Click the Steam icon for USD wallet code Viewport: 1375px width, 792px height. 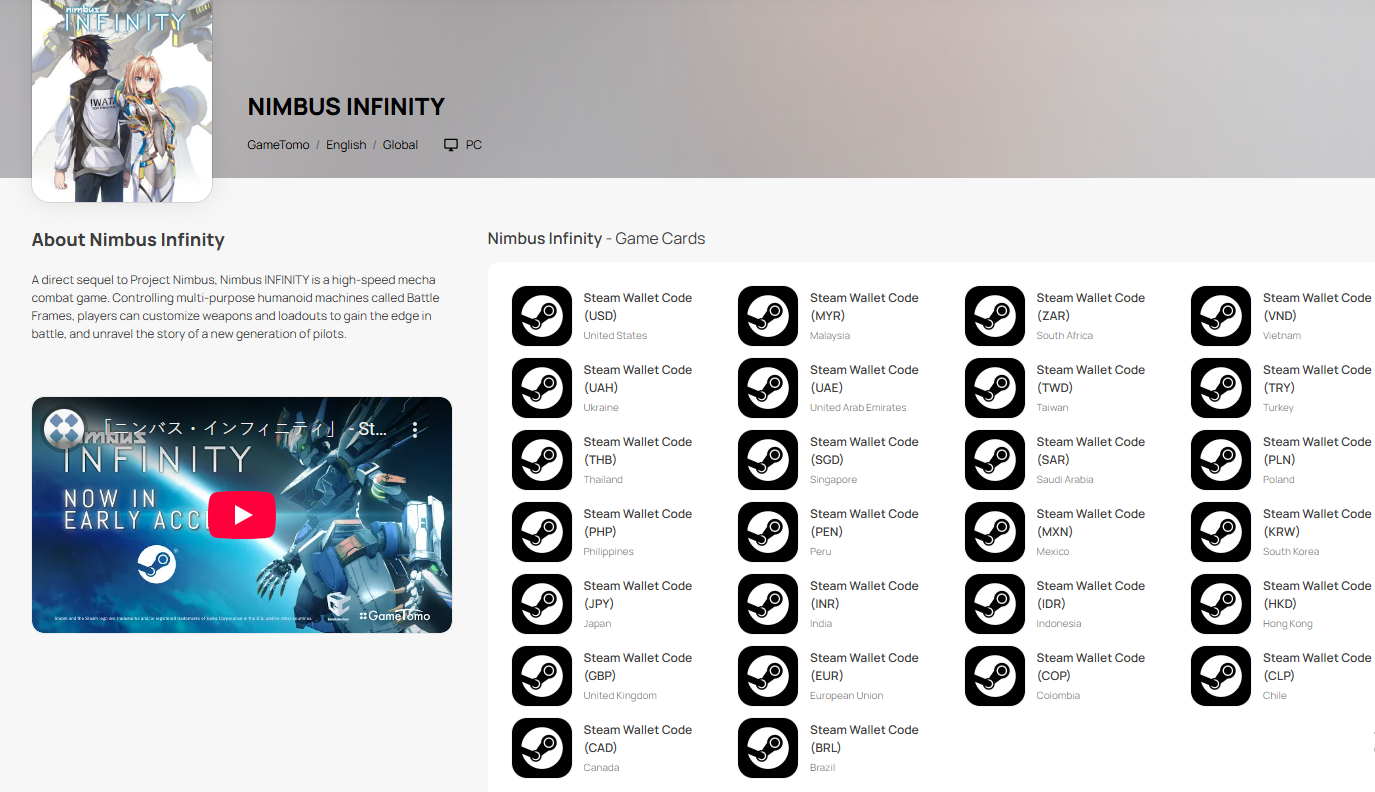(542, 316)
